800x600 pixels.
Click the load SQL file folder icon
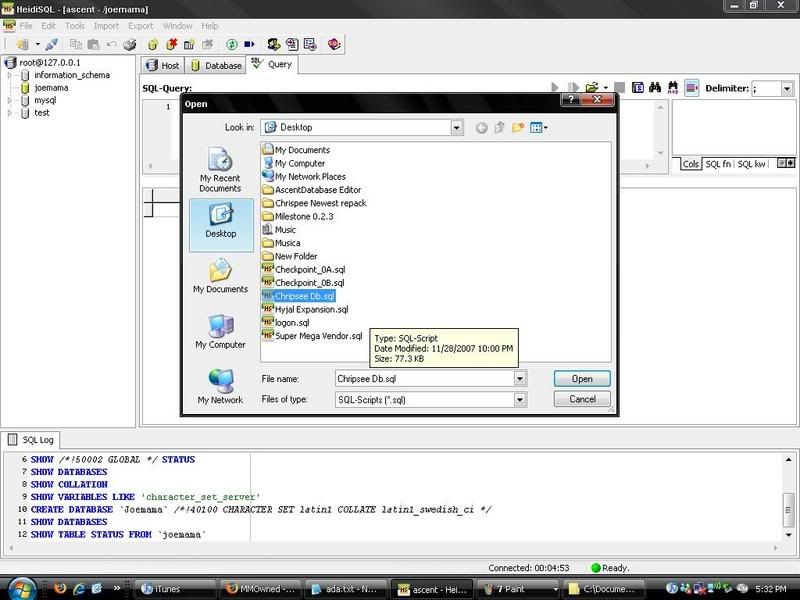pyautogui.click(x=592, y=88)
